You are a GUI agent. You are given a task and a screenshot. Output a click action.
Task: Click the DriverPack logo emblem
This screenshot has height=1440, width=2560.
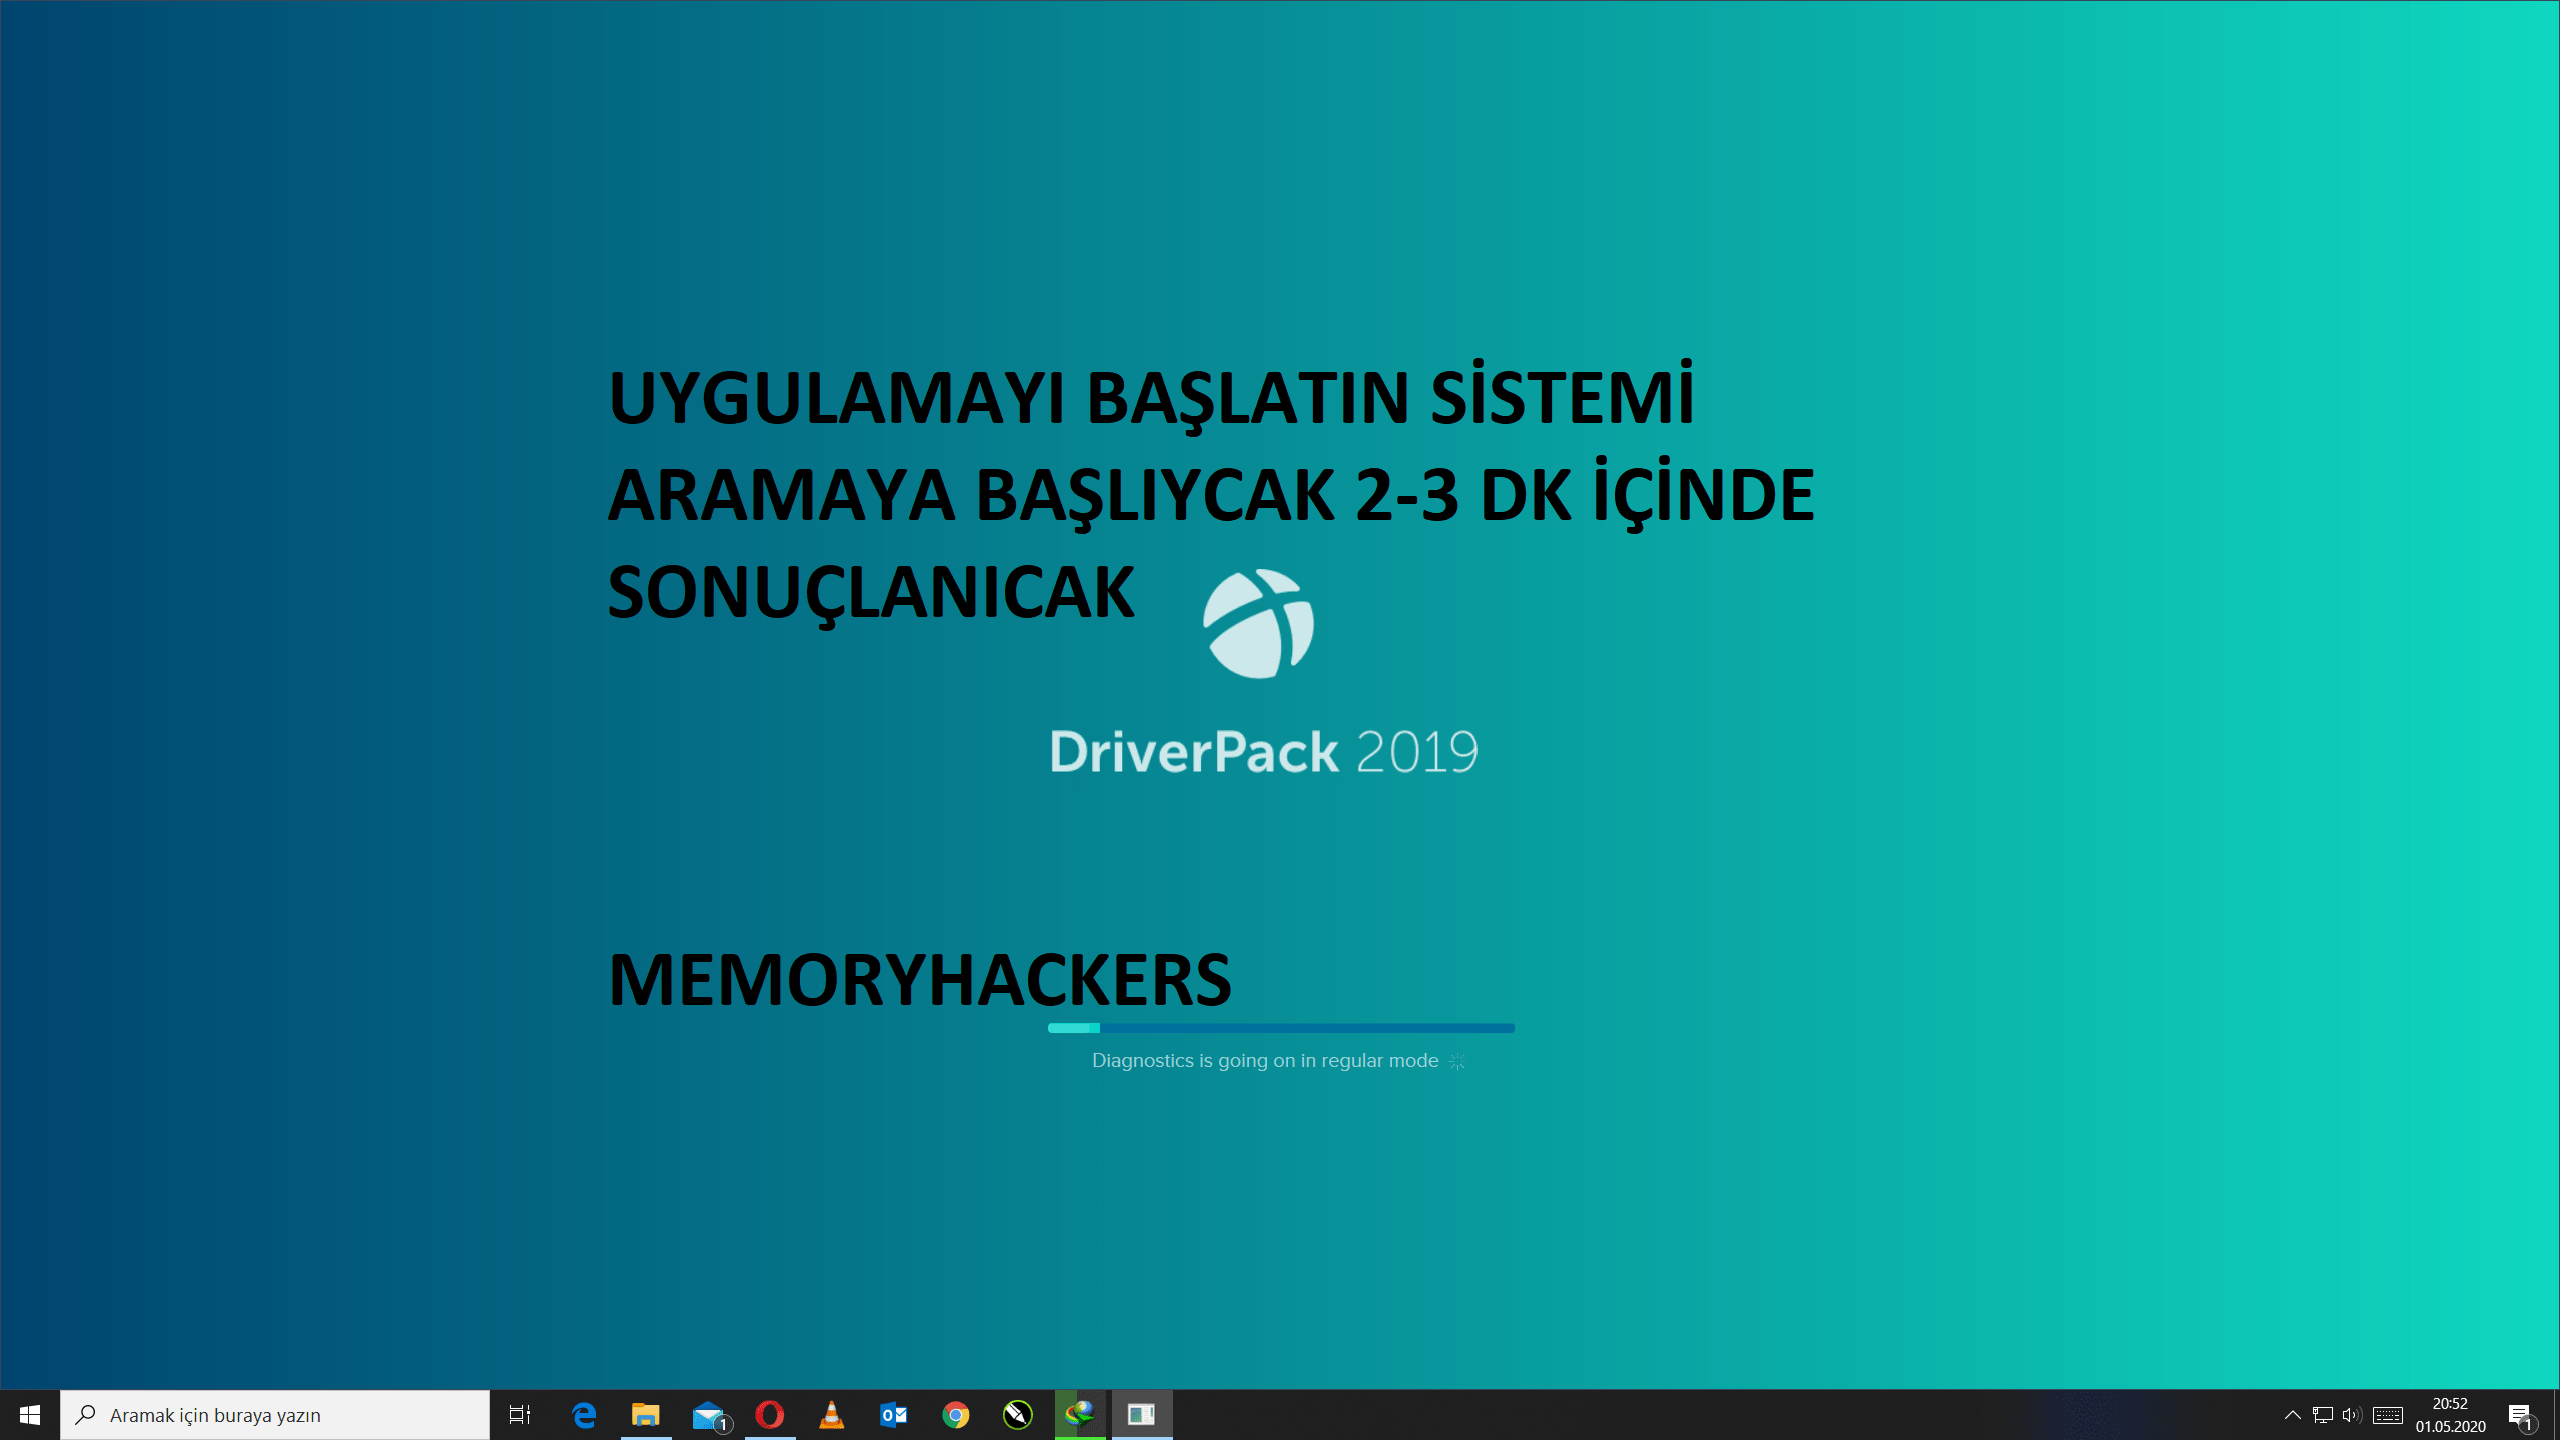[1259, 624]
